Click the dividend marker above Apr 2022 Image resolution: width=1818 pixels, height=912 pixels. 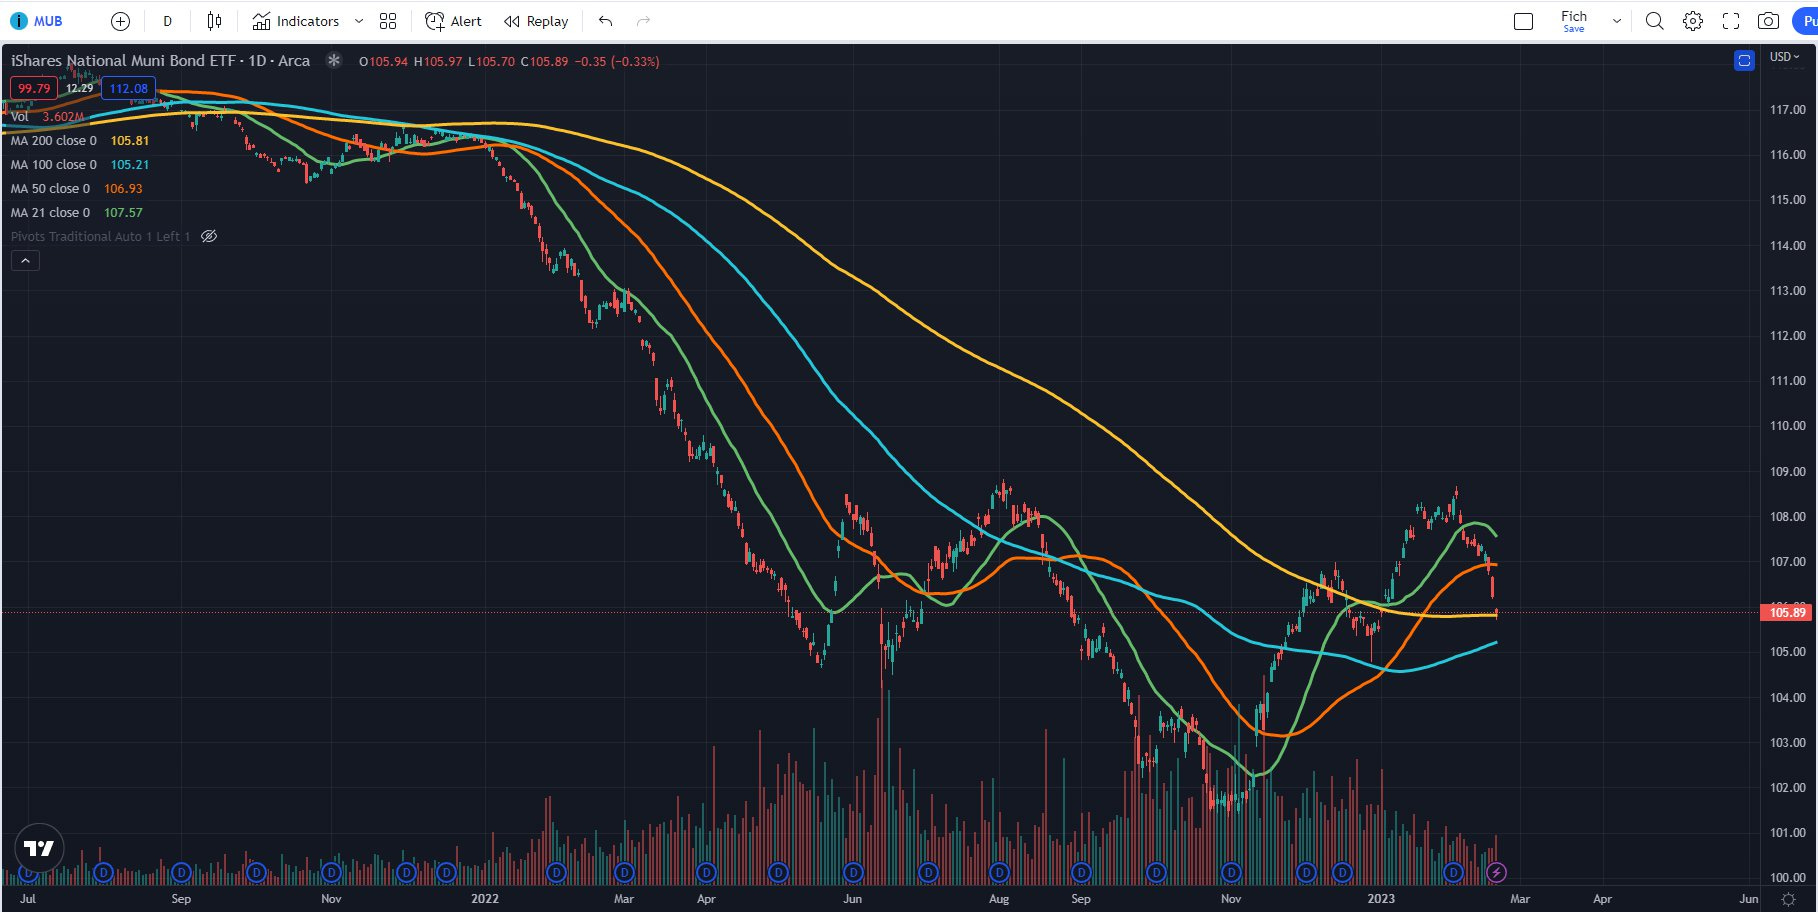point(706,873)
